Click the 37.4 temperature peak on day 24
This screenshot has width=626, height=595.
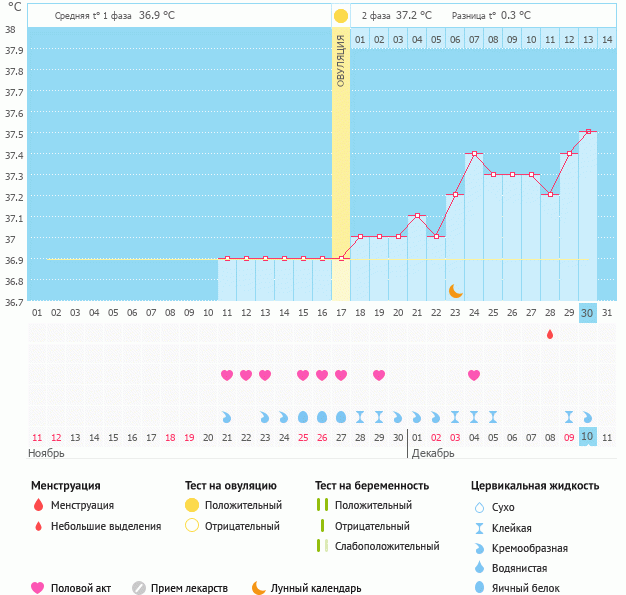pyautogui.click(x=474, y=154)
